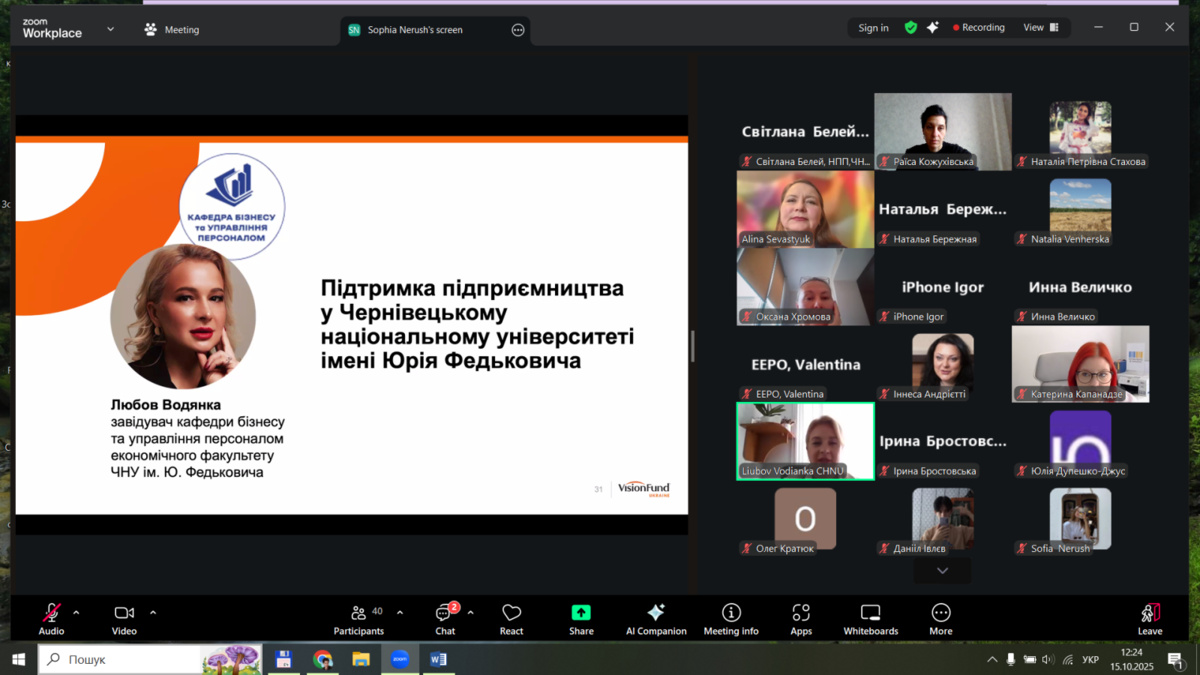Open the Whiteboards tool
Screen dimensions: 1200x675
point(870,618)
